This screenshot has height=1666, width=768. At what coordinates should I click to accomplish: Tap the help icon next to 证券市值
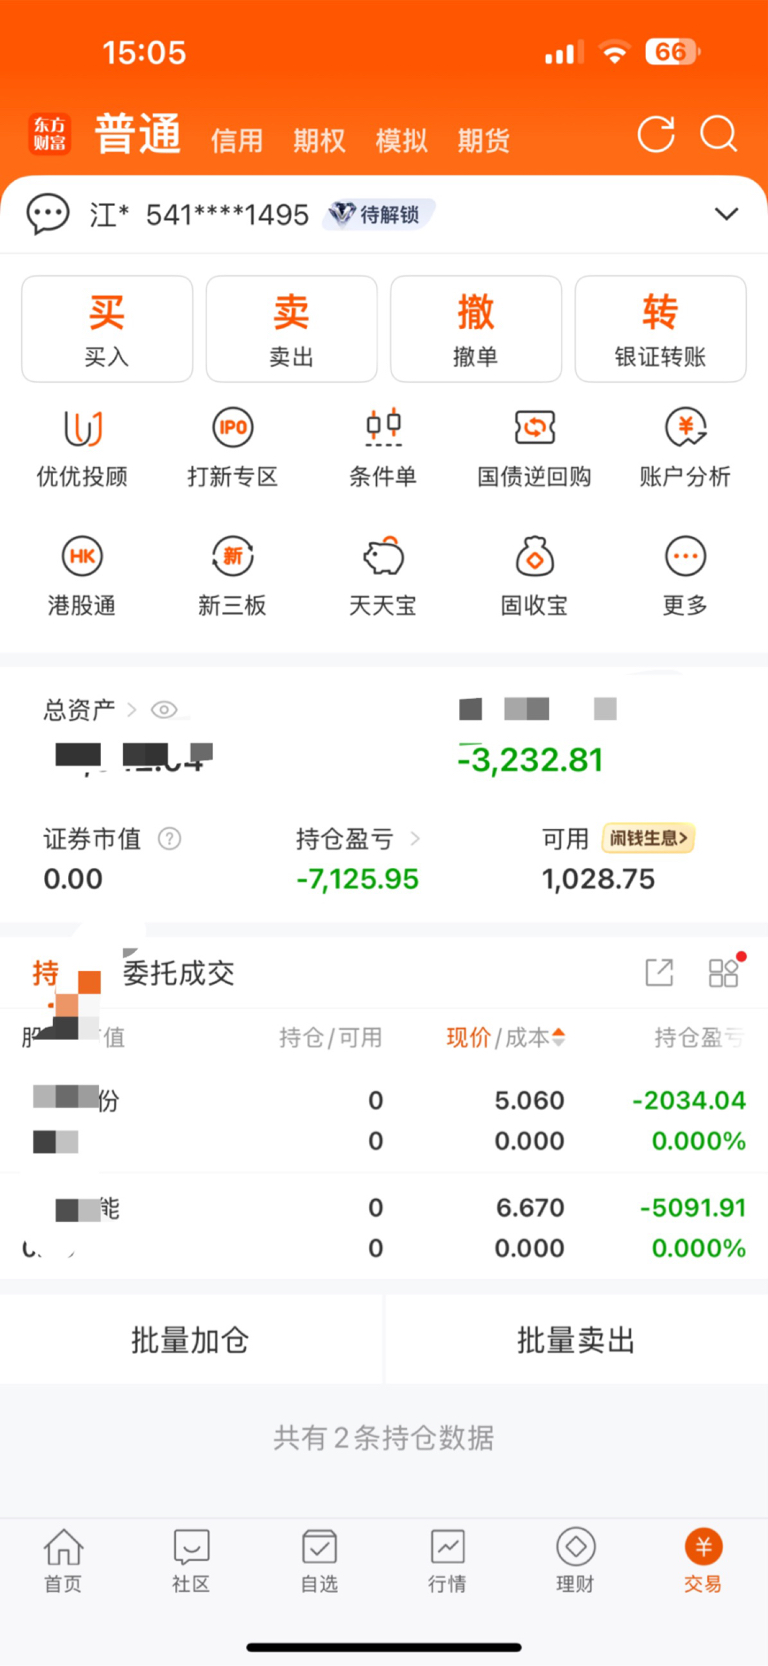tap(170, 839)
